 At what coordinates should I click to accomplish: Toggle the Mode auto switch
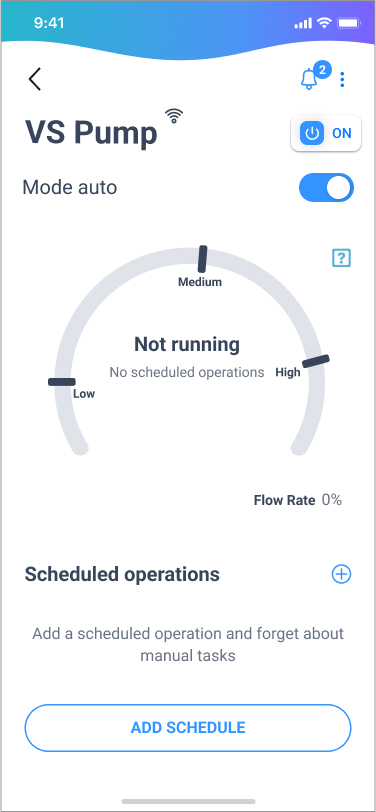pyautogui.click(x=326, y=187)
